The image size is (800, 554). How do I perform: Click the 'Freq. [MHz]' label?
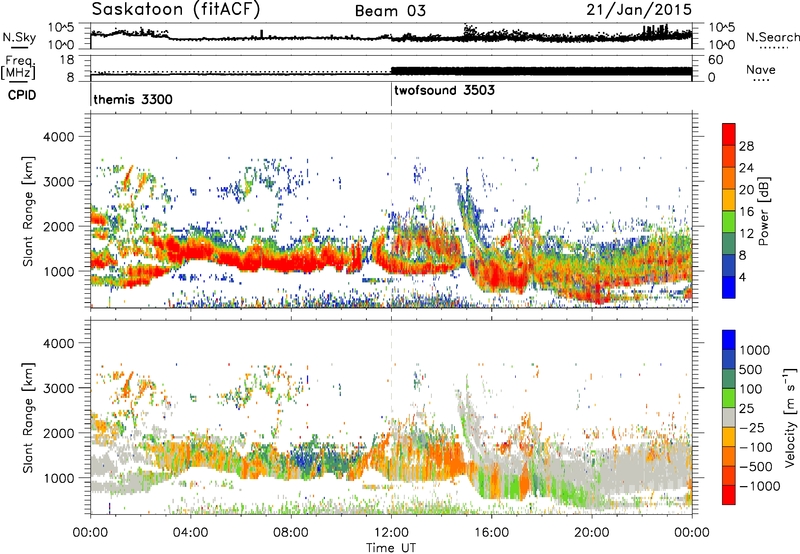click(x=18, y=67)
